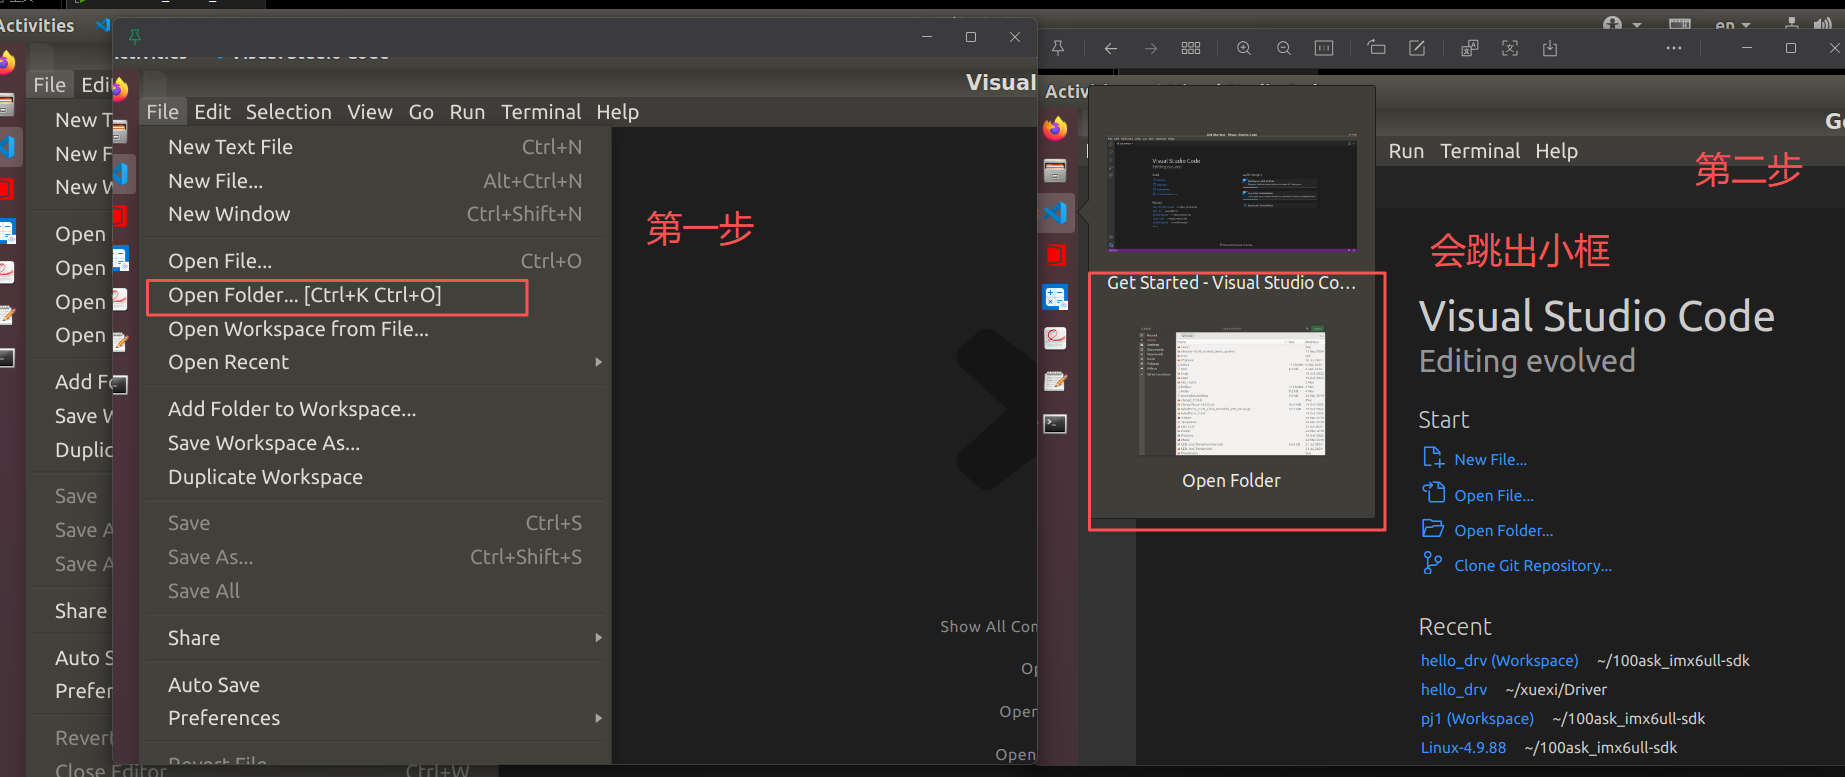Open File menu in the step-one image

point(162,112)
